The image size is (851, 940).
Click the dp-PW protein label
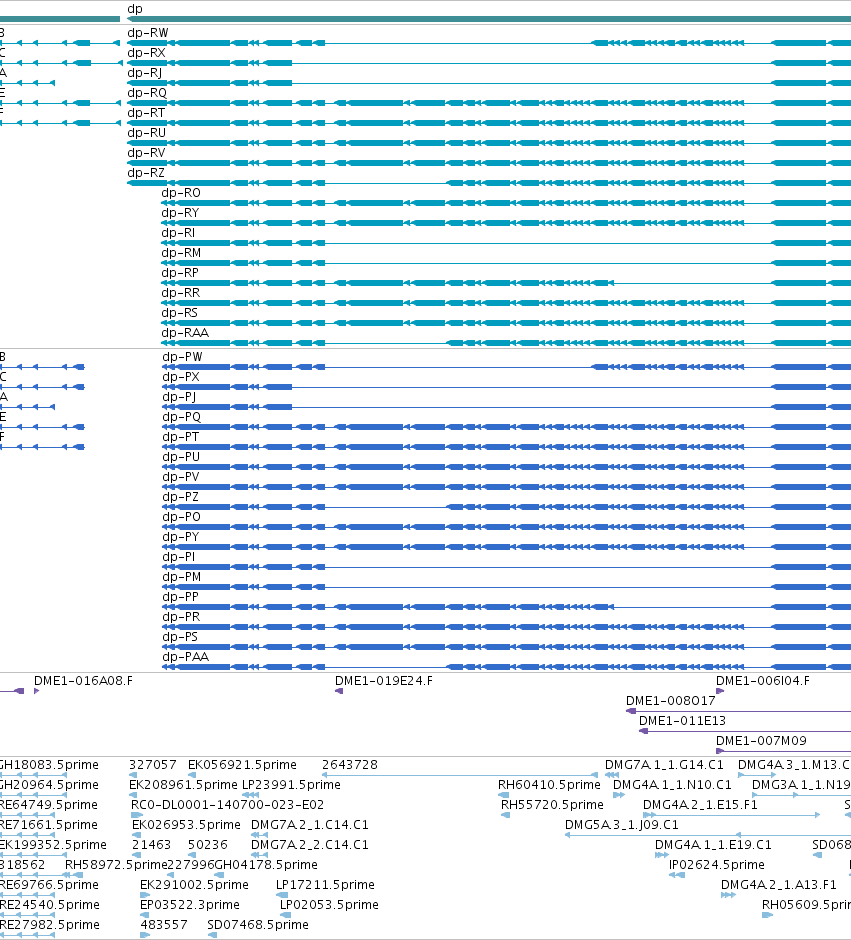click(182, 357)
